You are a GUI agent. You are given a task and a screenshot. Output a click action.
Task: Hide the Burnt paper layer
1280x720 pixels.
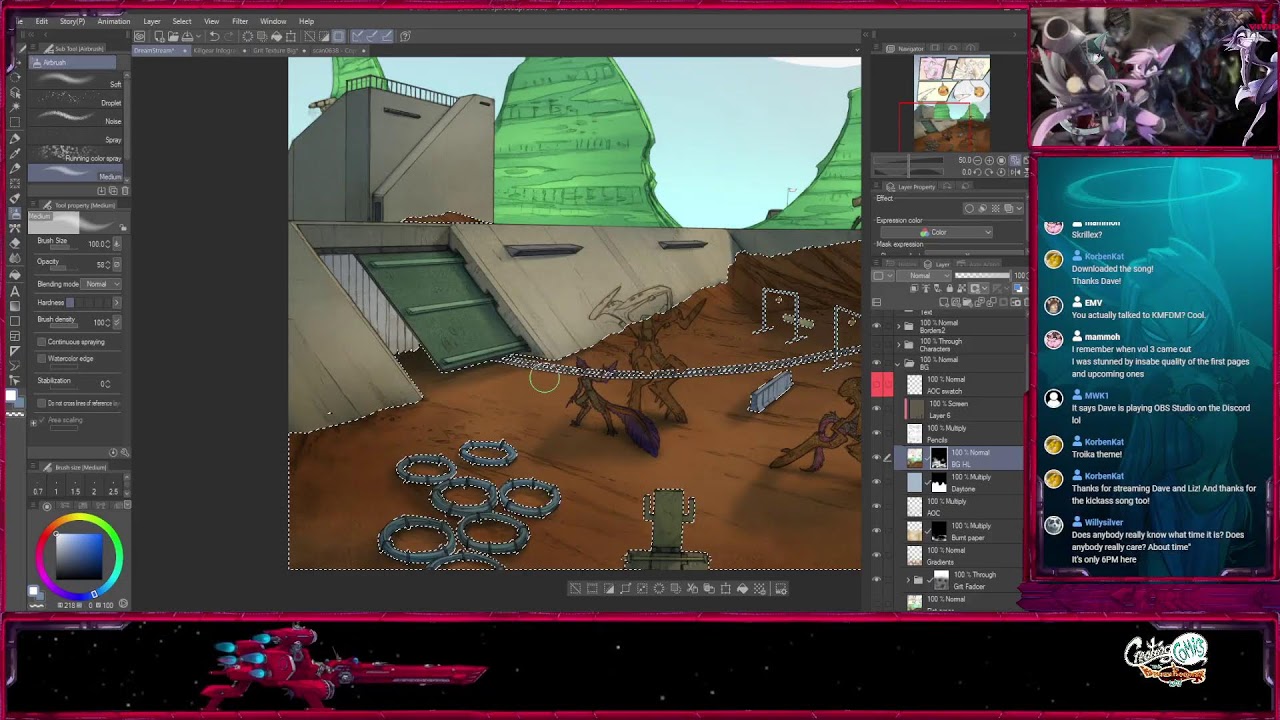877,531
